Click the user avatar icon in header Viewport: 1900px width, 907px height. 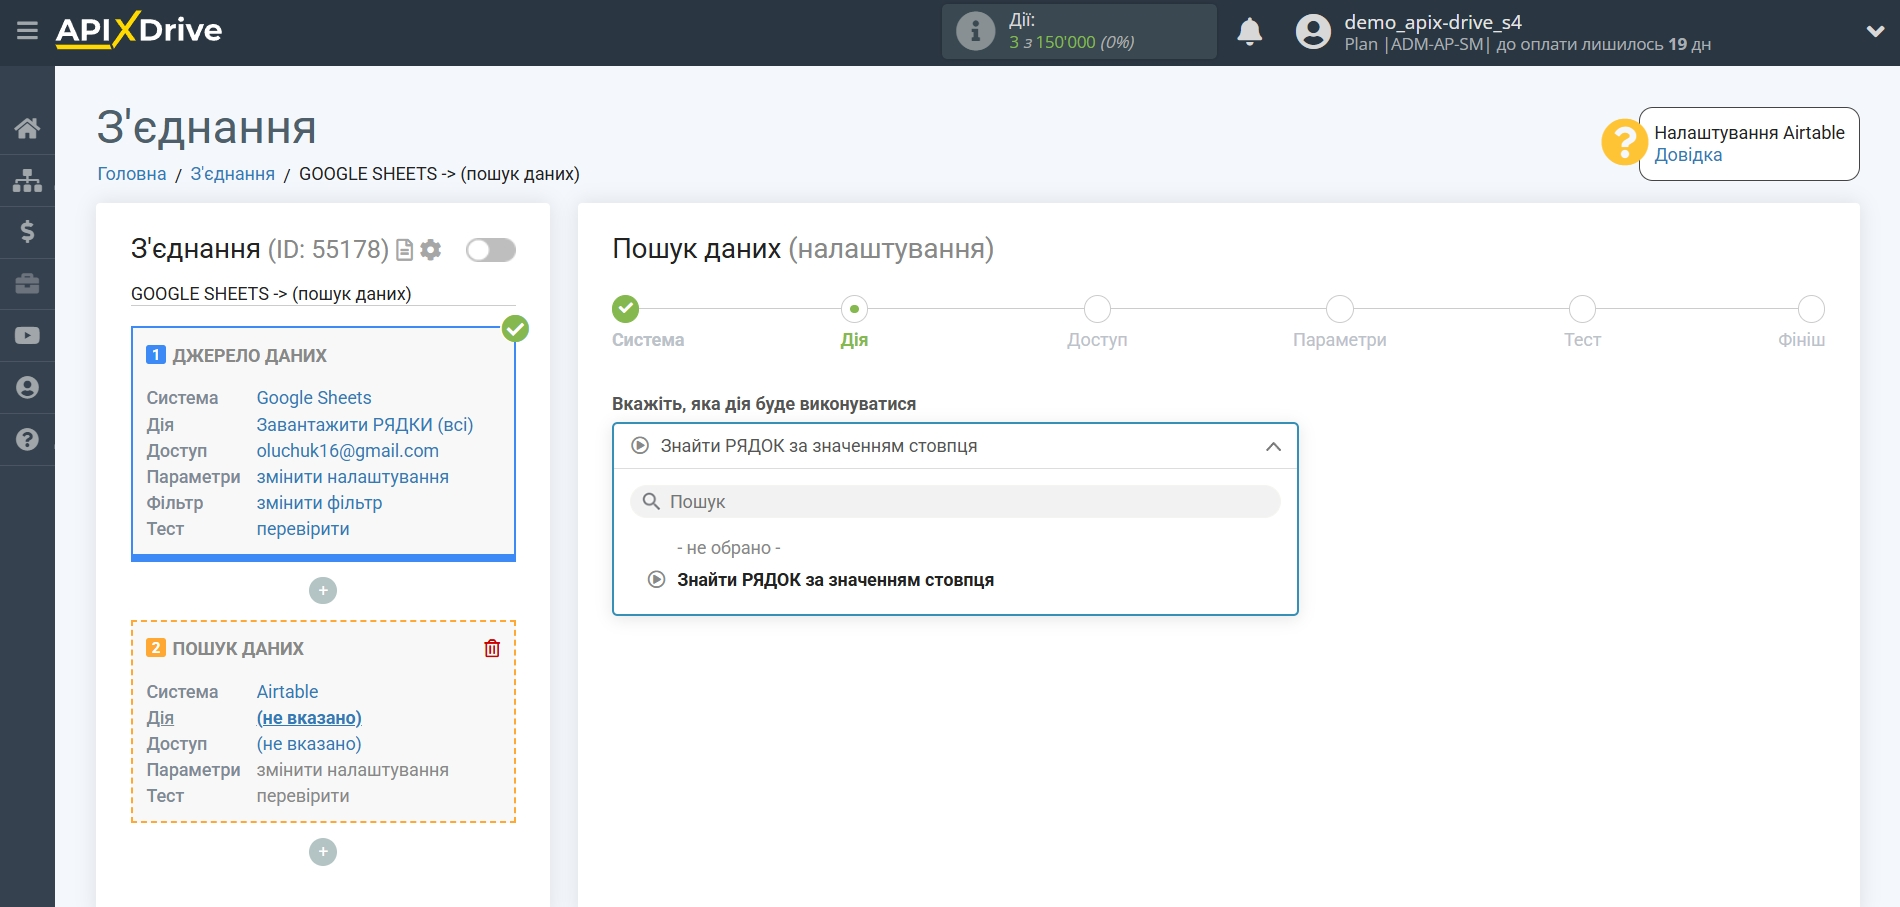click(1313, 32)
